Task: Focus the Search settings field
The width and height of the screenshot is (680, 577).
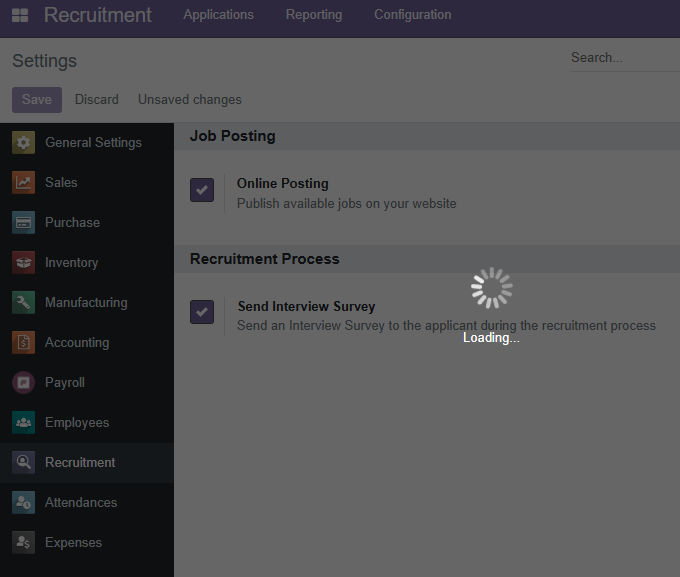Action: click(x=625, y=58)
